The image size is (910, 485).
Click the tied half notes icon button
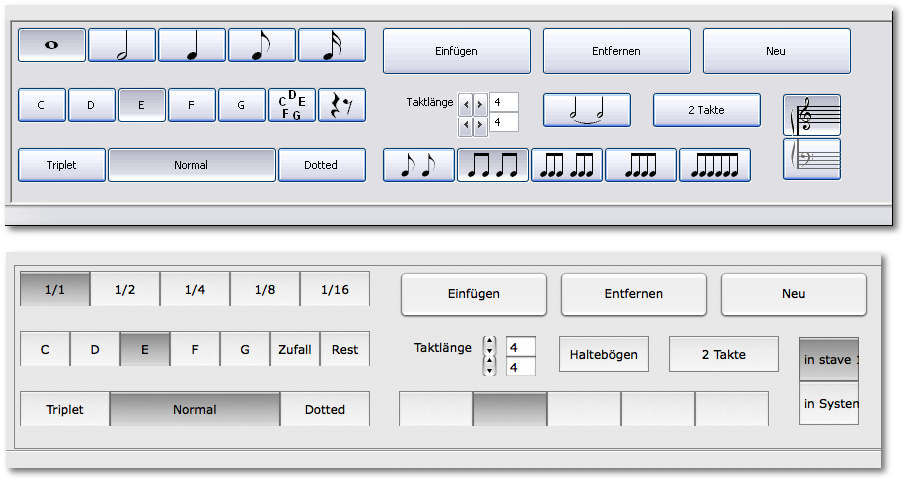(587, 110)
